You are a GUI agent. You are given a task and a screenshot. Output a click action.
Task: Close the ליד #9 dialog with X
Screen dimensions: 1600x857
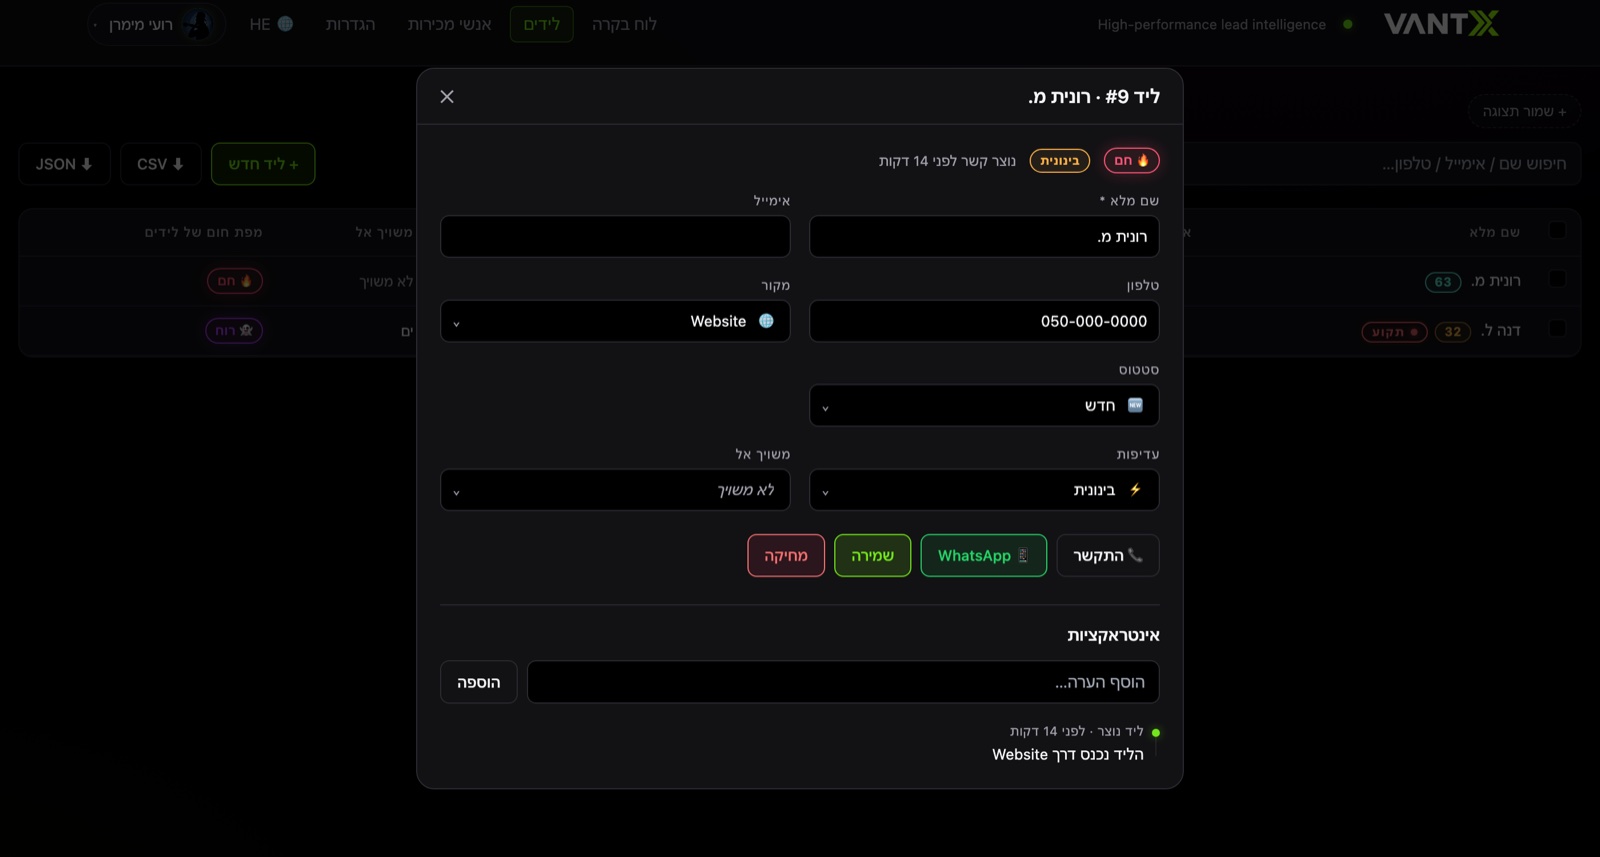tap(447, 97)
